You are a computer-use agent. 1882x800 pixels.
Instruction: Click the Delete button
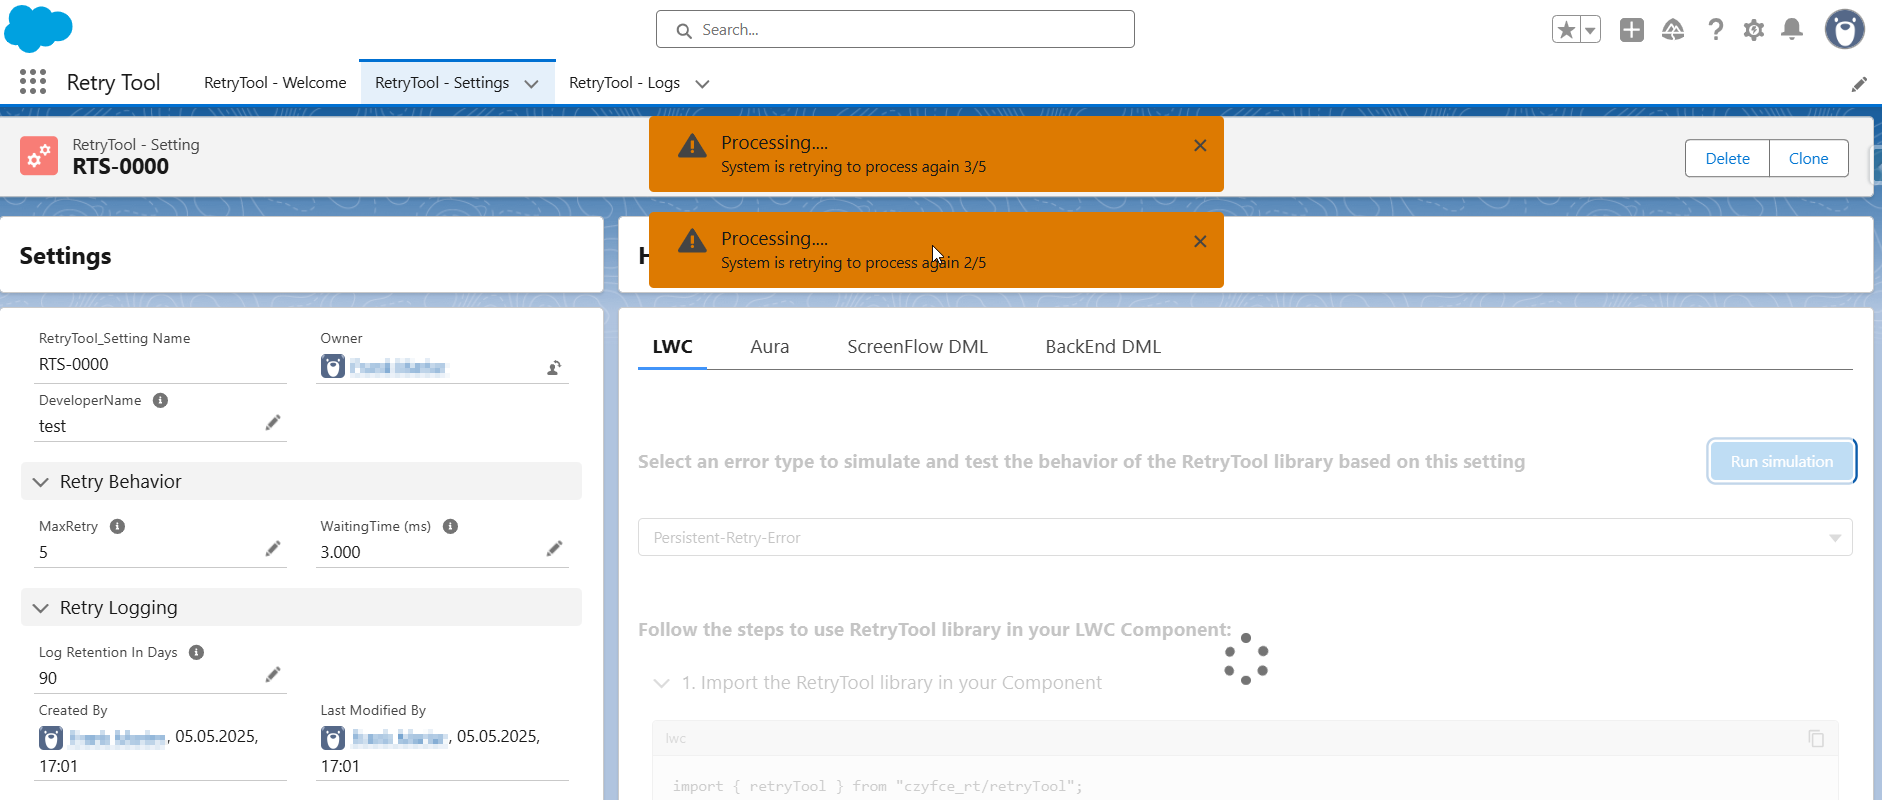[1727, 158]
